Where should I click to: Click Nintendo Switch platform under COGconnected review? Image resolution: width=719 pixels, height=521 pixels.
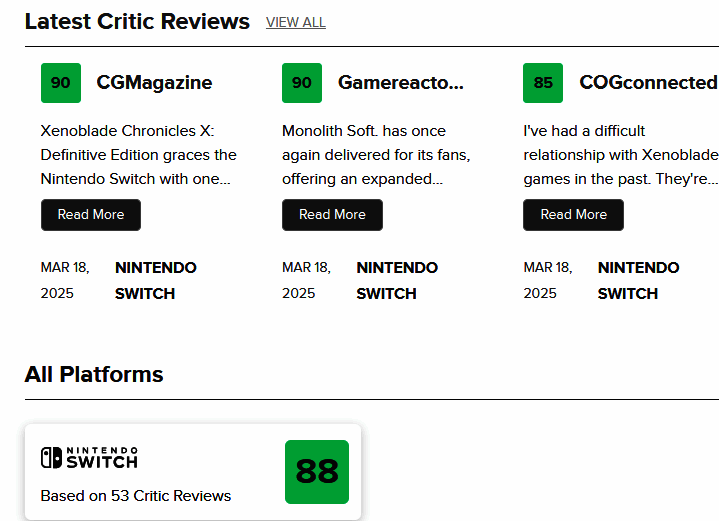tap(638, 280)
